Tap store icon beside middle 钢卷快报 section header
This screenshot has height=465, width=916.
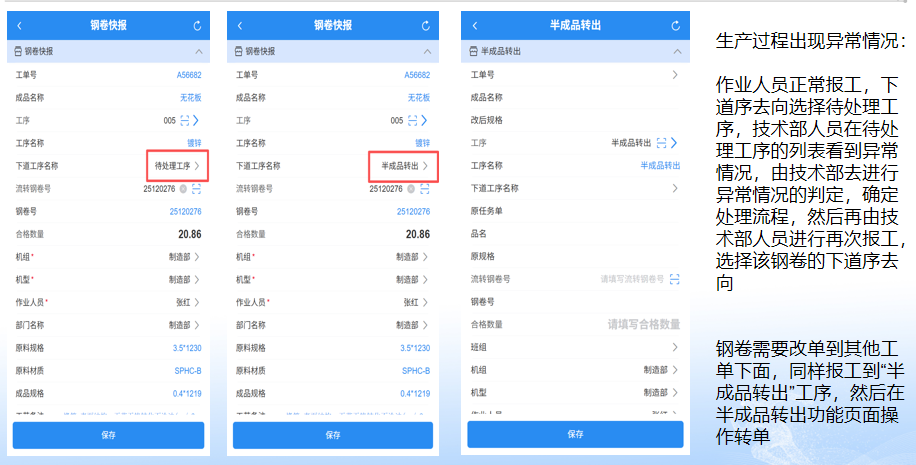pos(238,51)
